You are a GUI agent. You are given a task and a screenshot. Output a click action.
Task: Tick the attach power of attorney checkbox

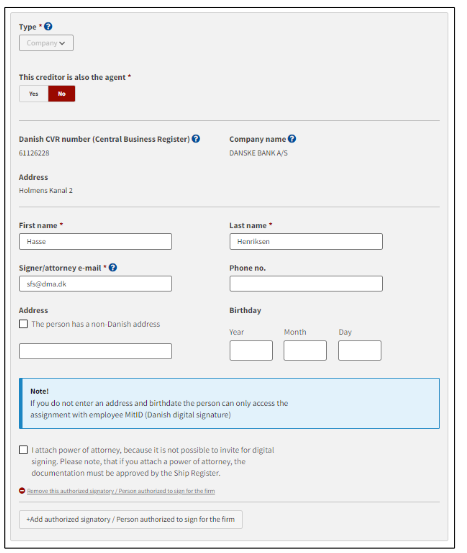[23, 450]
